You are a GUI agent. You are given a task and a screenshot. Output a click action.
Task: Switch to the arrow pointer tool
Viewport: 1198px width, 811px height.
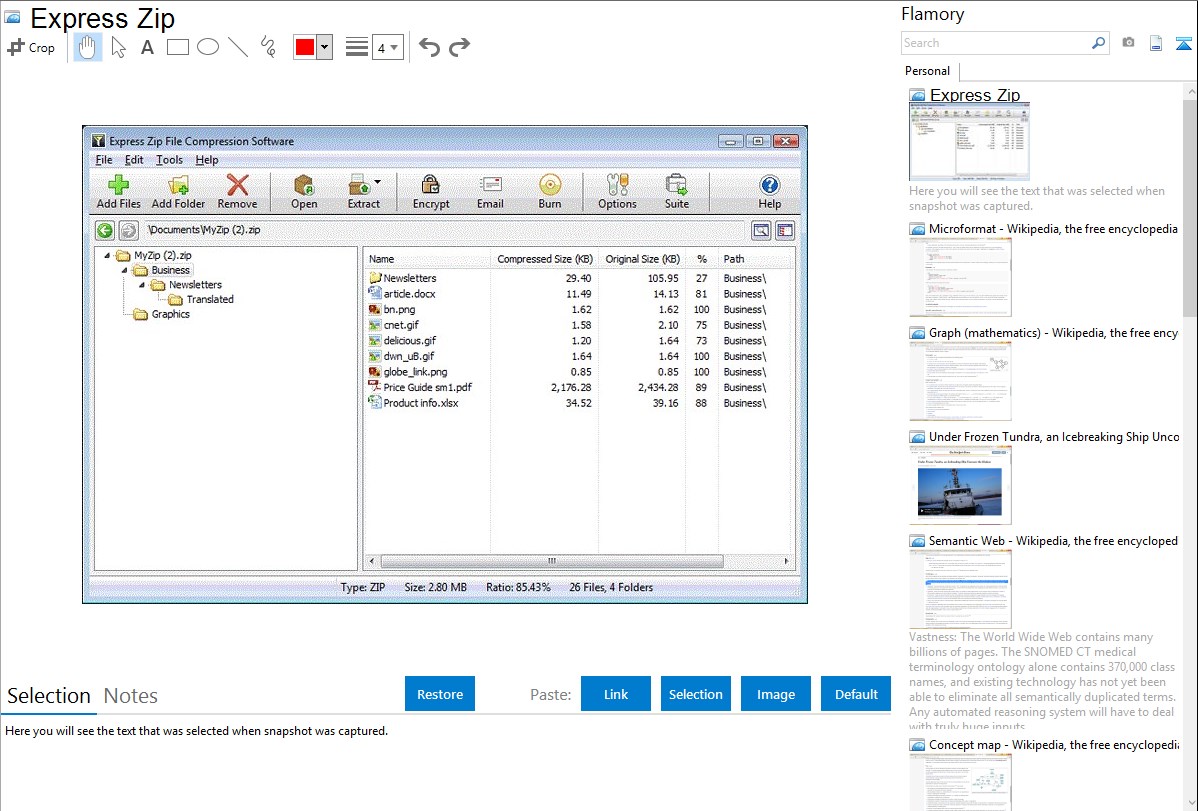tap(118, 47)
